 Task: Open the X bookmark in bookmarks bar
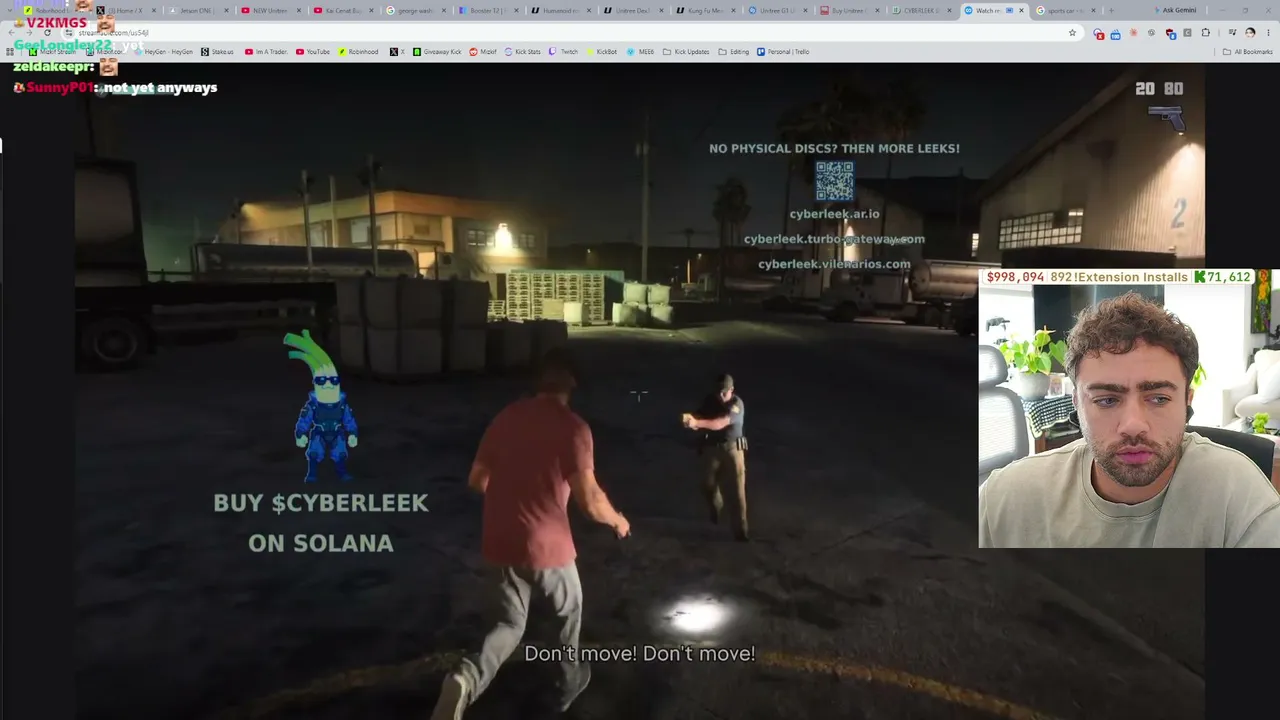397,52
